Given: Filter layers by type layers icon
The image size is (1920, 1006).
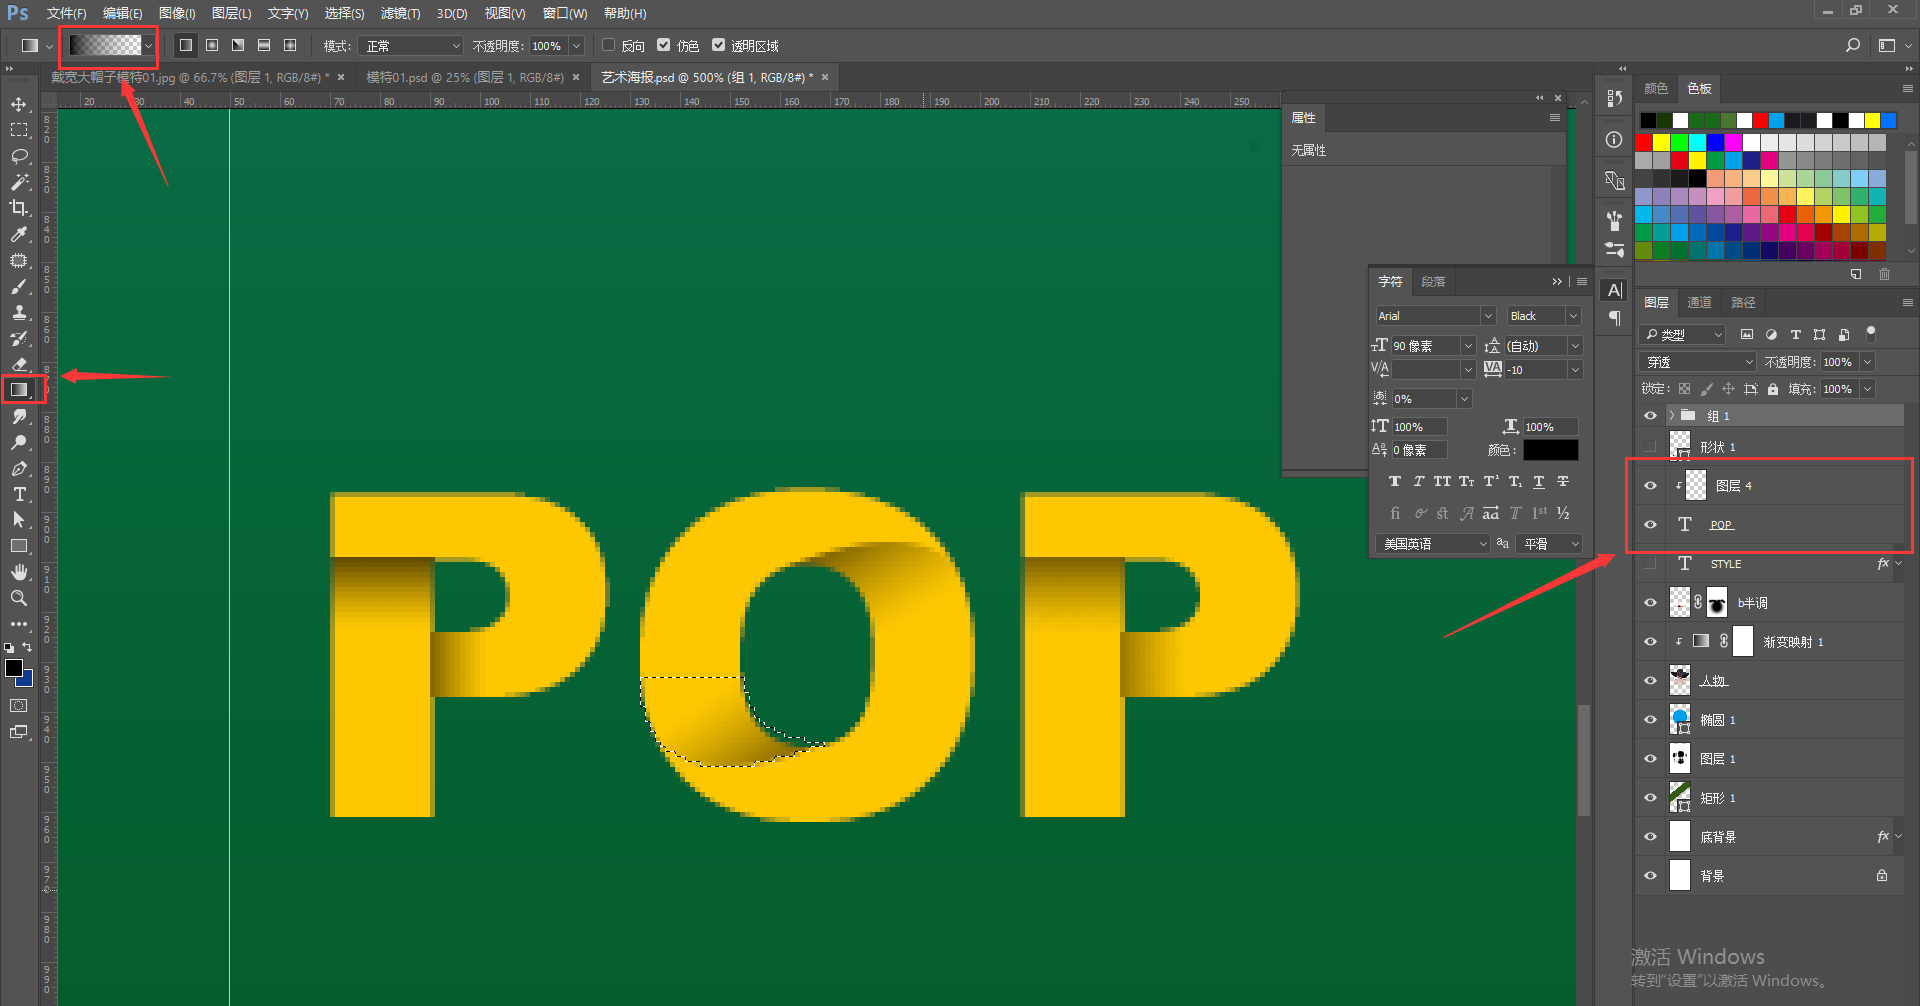Looking at the screenshot, I should tap(1795, 335).
